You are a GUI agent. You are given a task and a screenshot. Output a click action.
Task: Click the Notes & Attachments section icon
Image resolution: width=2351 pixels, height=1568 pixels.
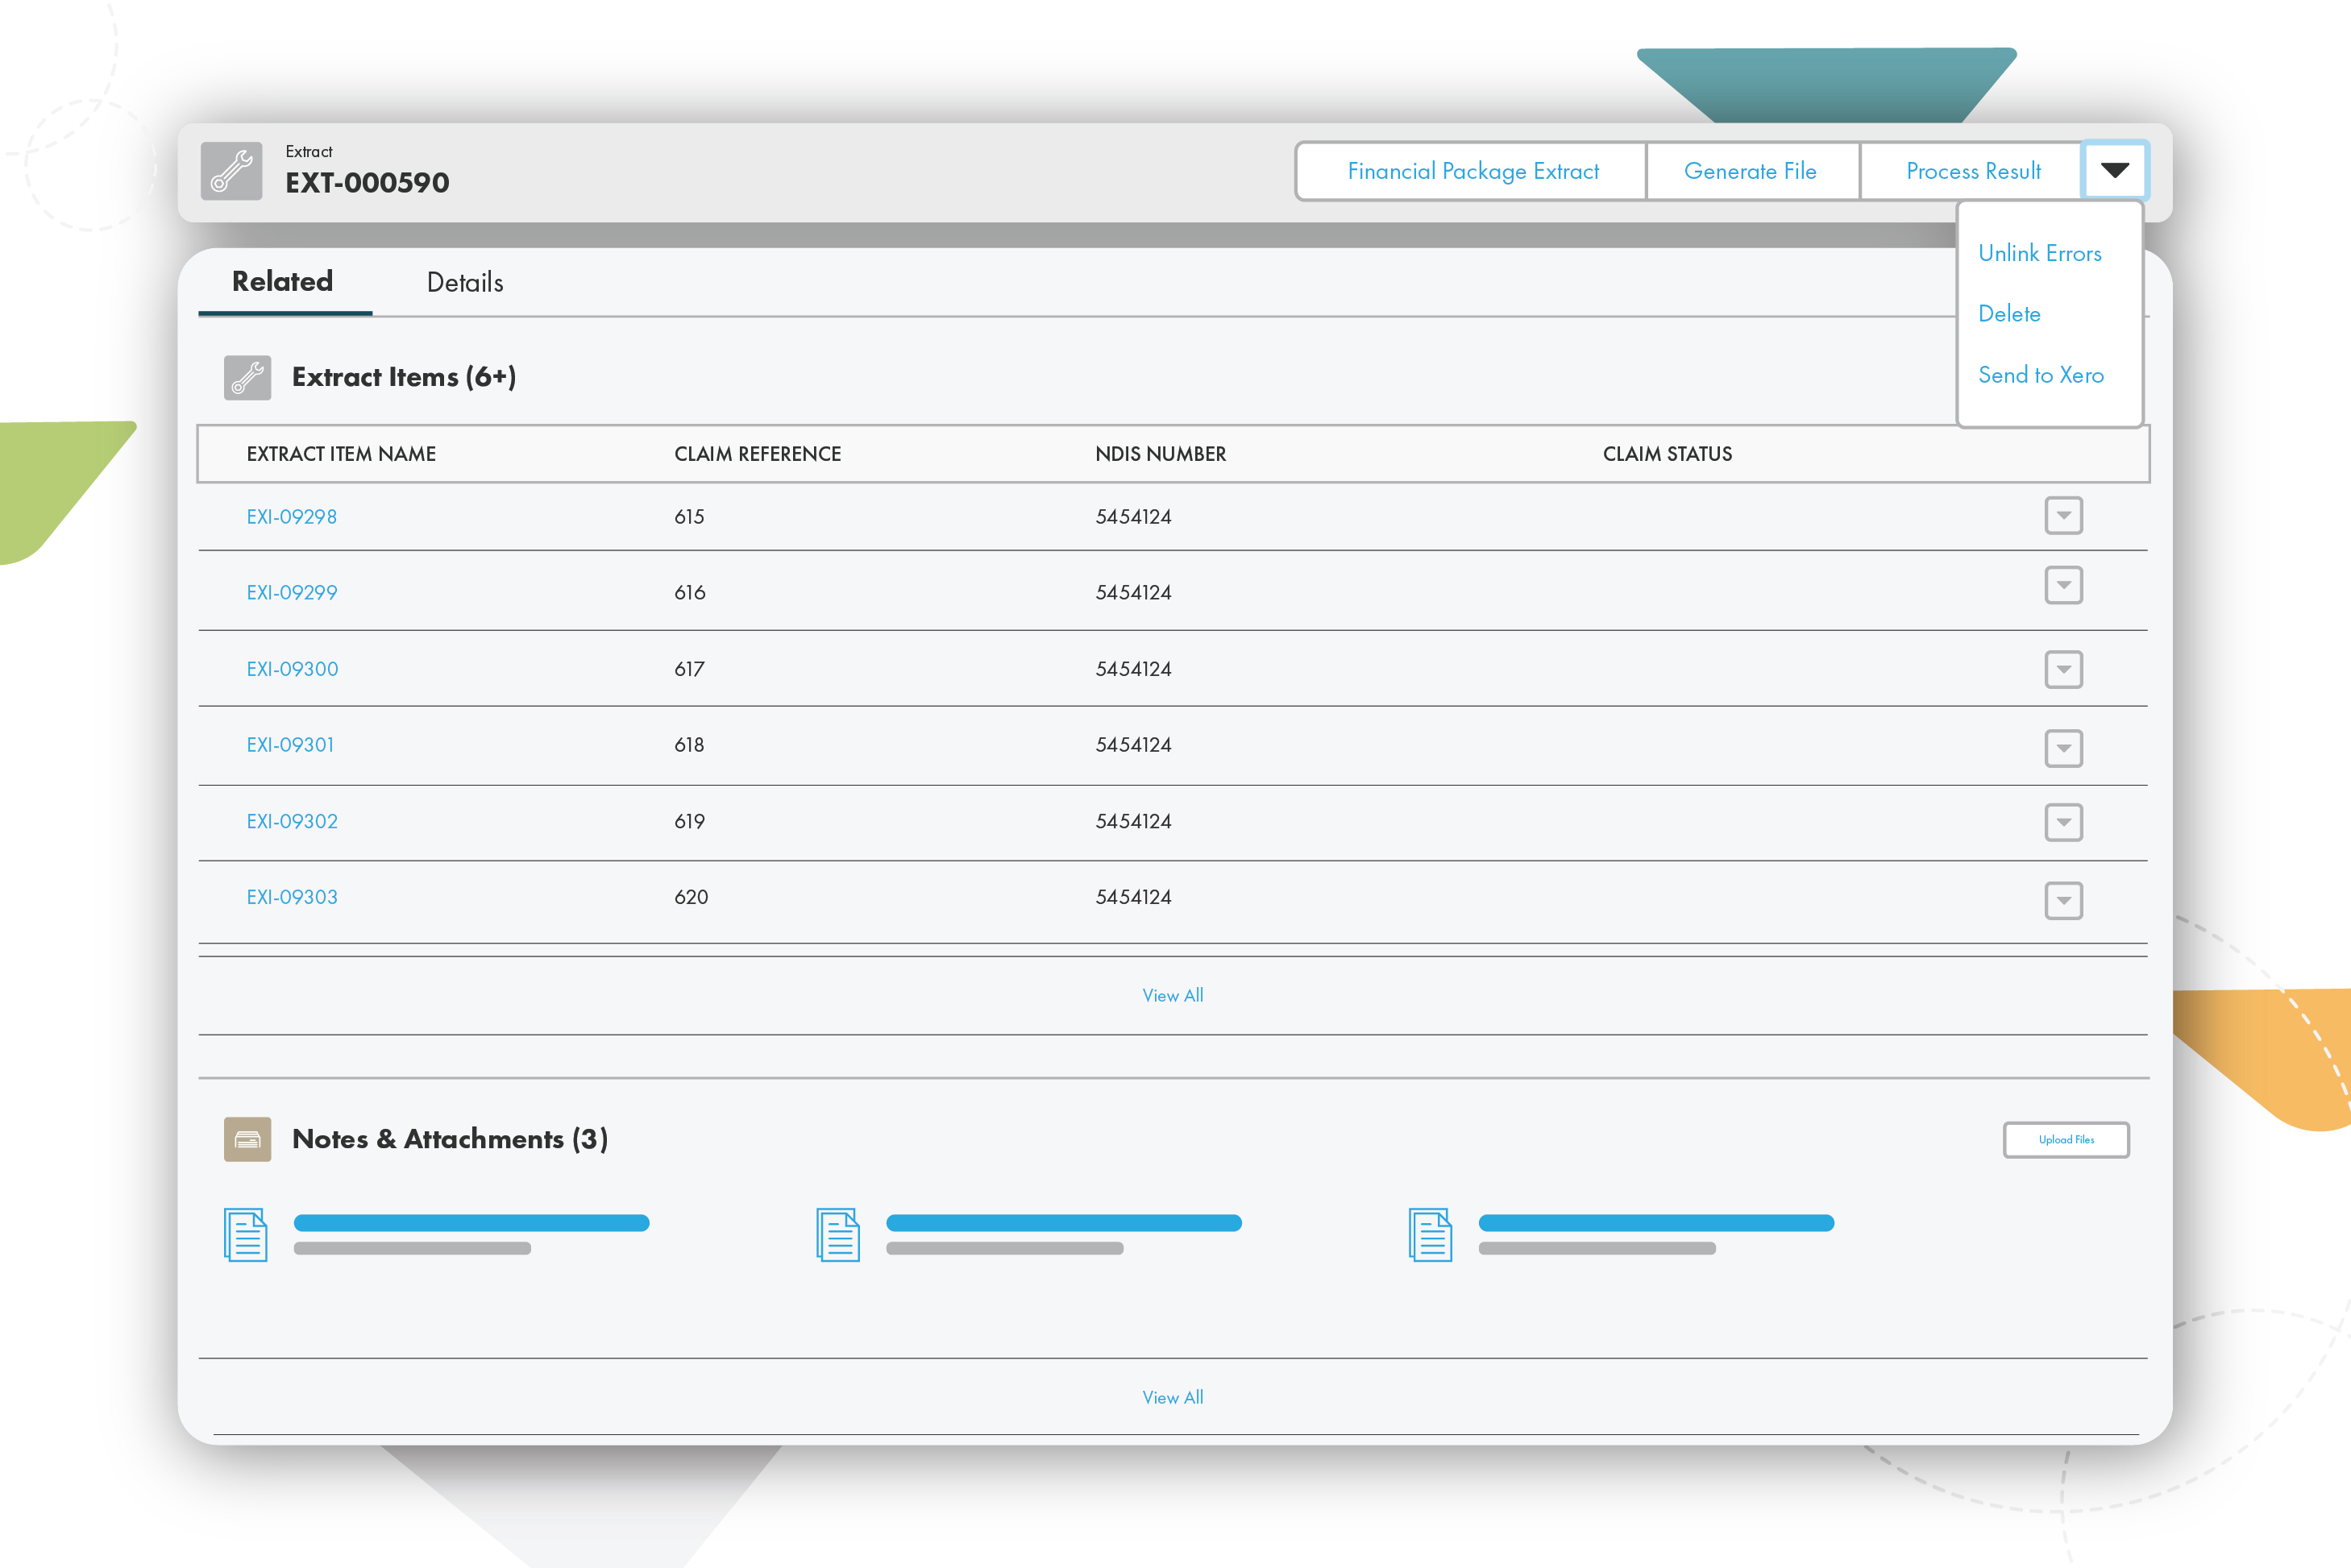pyautogui.click(x=247, y=1139)
